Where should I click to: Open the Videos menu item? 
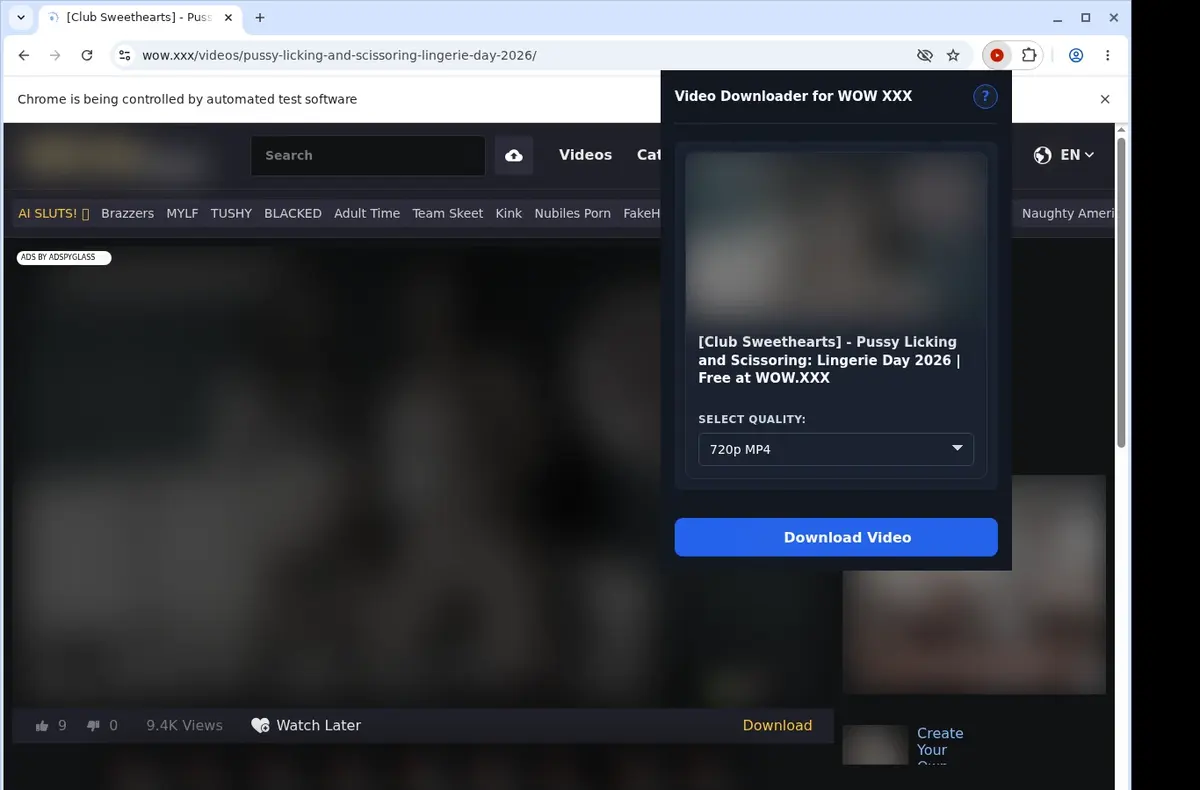(x=585, y=155)
